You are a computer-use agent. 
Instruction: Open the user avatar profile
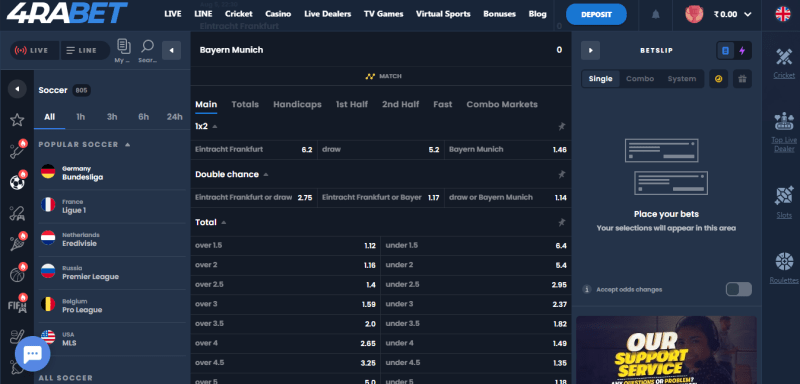tap(694, 14)
